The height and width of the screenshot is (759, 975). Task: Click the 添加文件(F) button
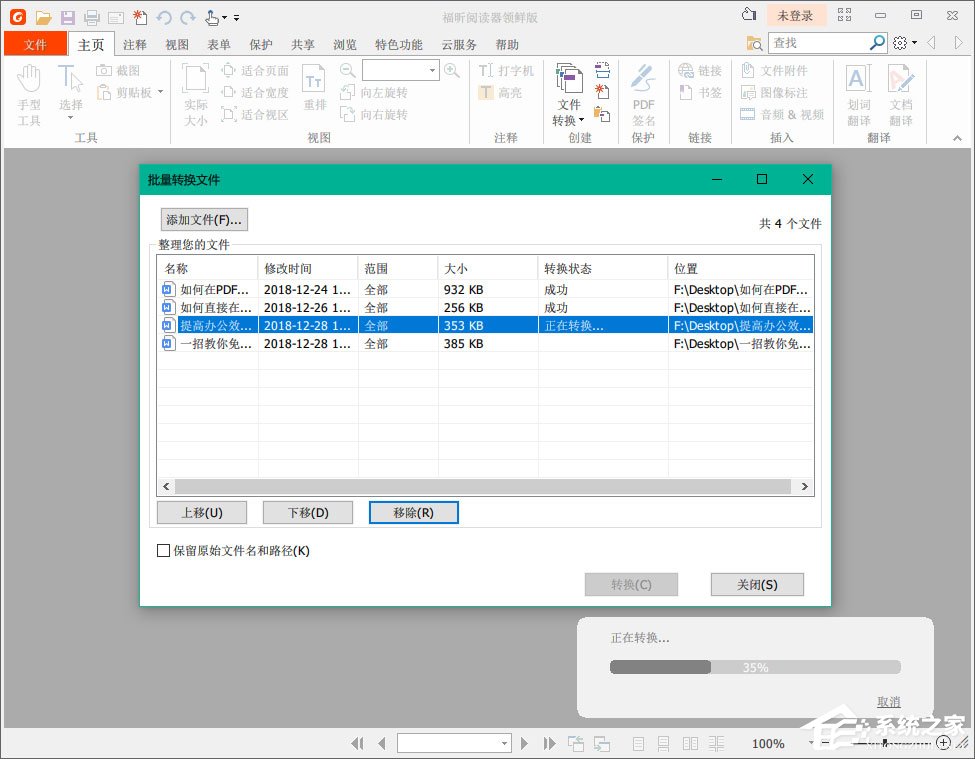[203, 219]
